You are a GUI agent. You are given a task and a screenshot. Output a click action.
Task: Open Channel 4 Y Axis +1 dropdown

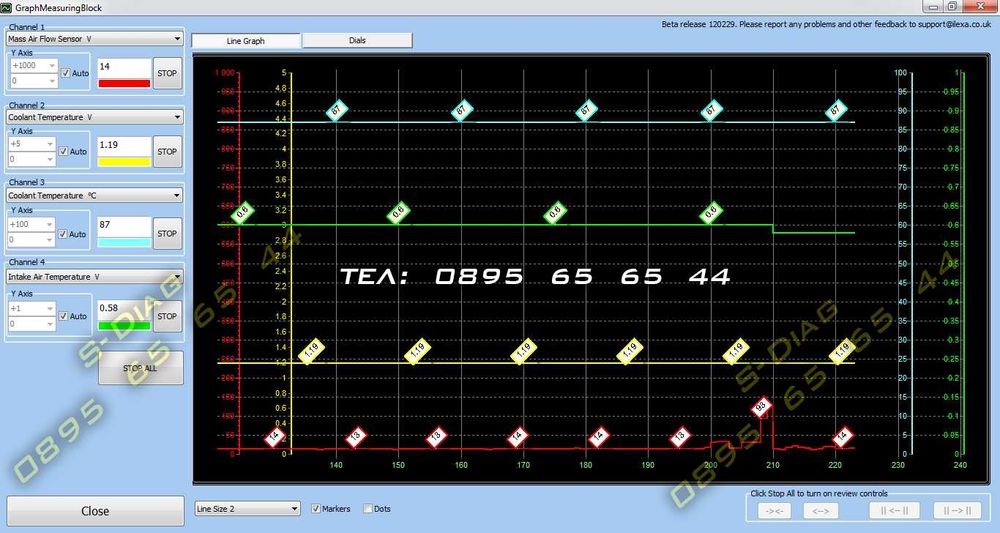coord(33,309)
